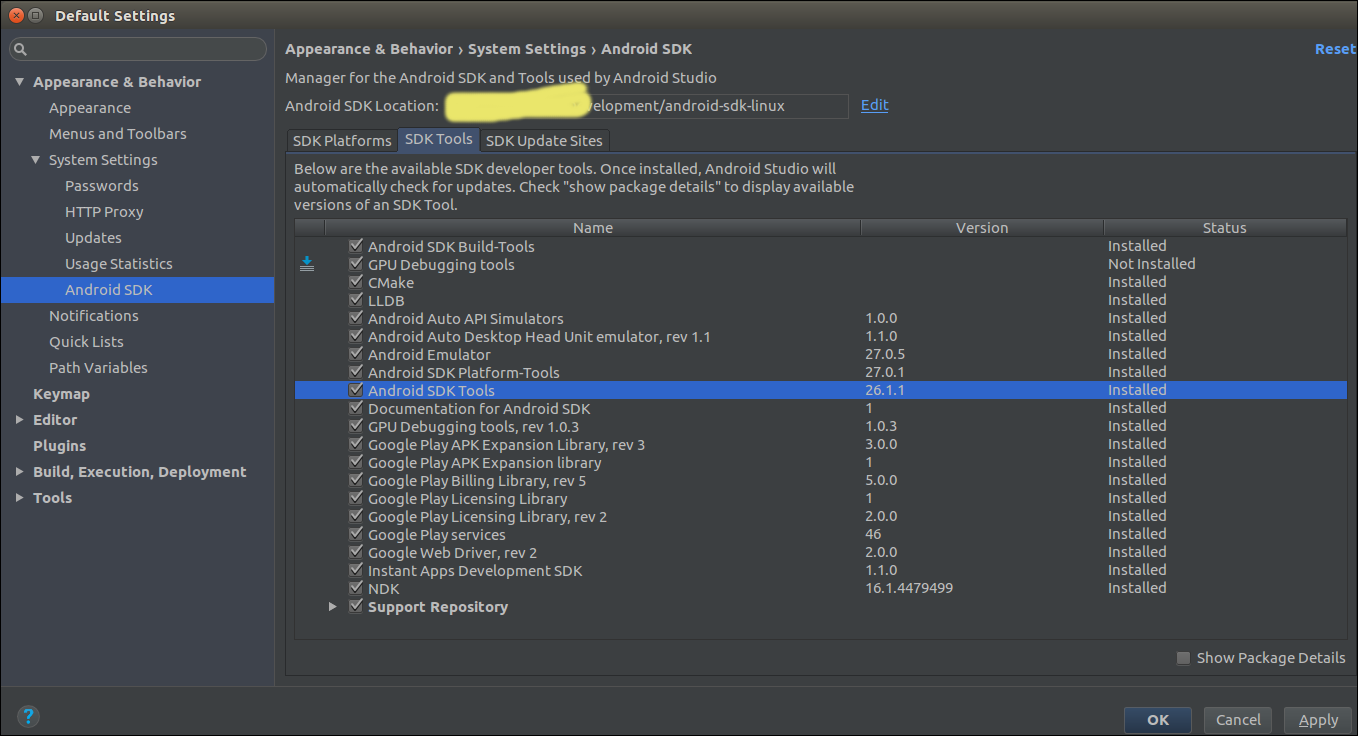Screen dimensions: 1358x736
Task: Open the SDK Update Sites tab
Action: pyautogui.click(x=544, y=141)
